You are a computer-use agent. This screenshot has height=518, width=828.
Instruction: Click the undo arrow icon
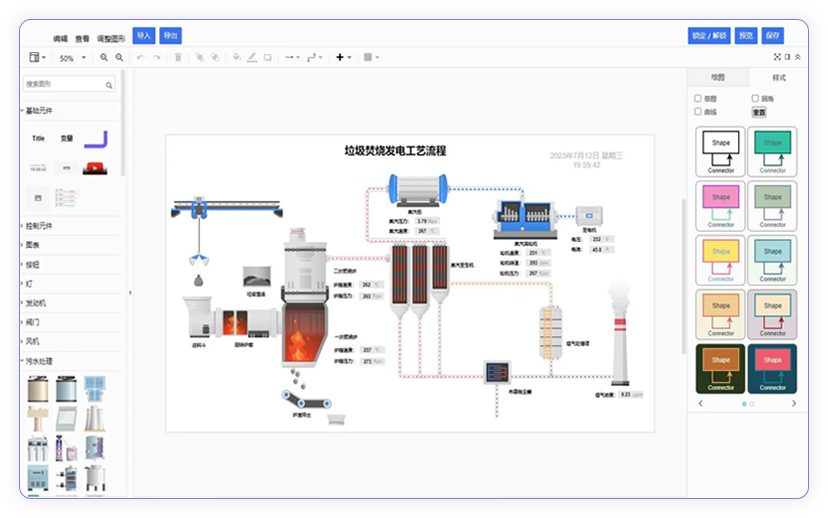pyautogui.click(x=141, y=58)
